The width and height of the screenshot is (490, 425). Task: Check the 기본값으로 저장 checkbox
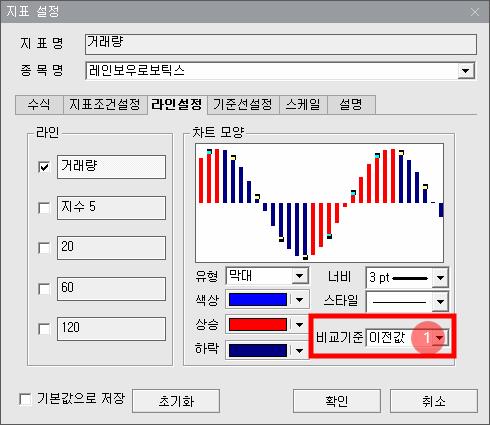(x=25, y=399)
